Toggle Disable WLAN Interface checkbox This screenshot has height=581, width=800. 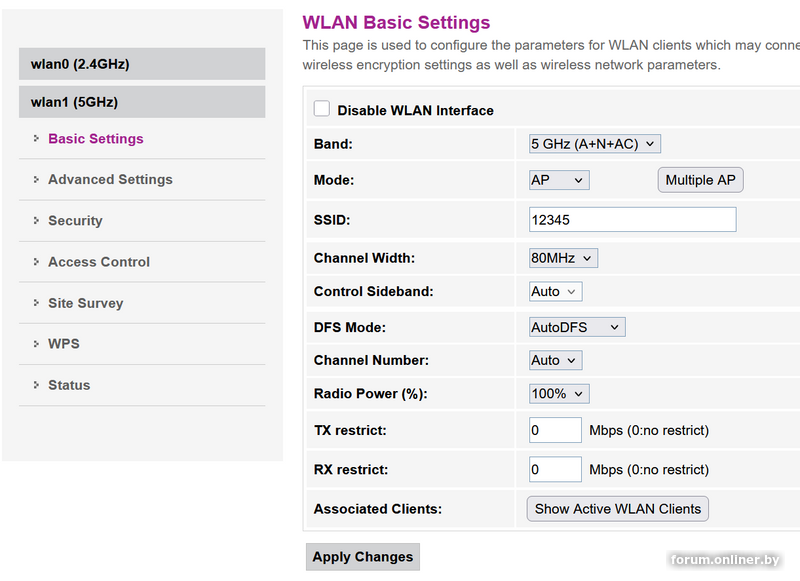(322, 109)
